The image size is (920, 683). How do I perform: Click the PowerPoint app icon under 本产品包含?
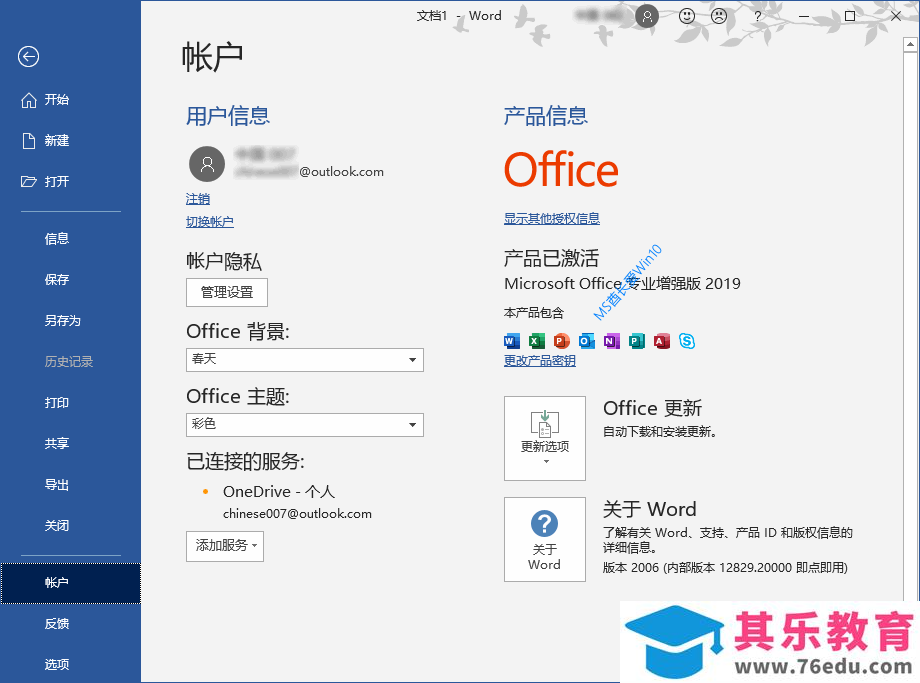562,341
